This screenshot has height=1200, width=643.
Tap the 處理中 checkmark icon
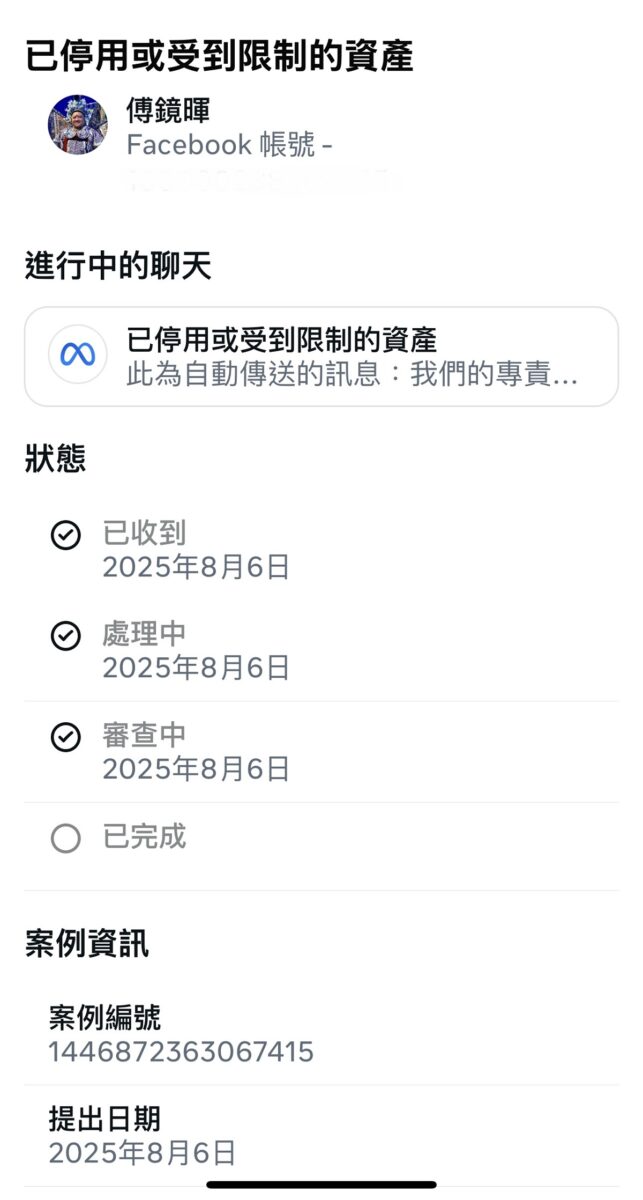coord(66,636)
